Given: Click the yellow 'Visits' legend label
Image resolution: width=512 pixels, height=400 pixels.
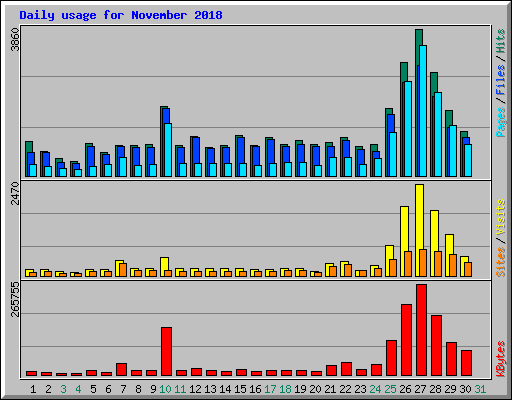Looking at the screenshot, I should click(500, 217).
